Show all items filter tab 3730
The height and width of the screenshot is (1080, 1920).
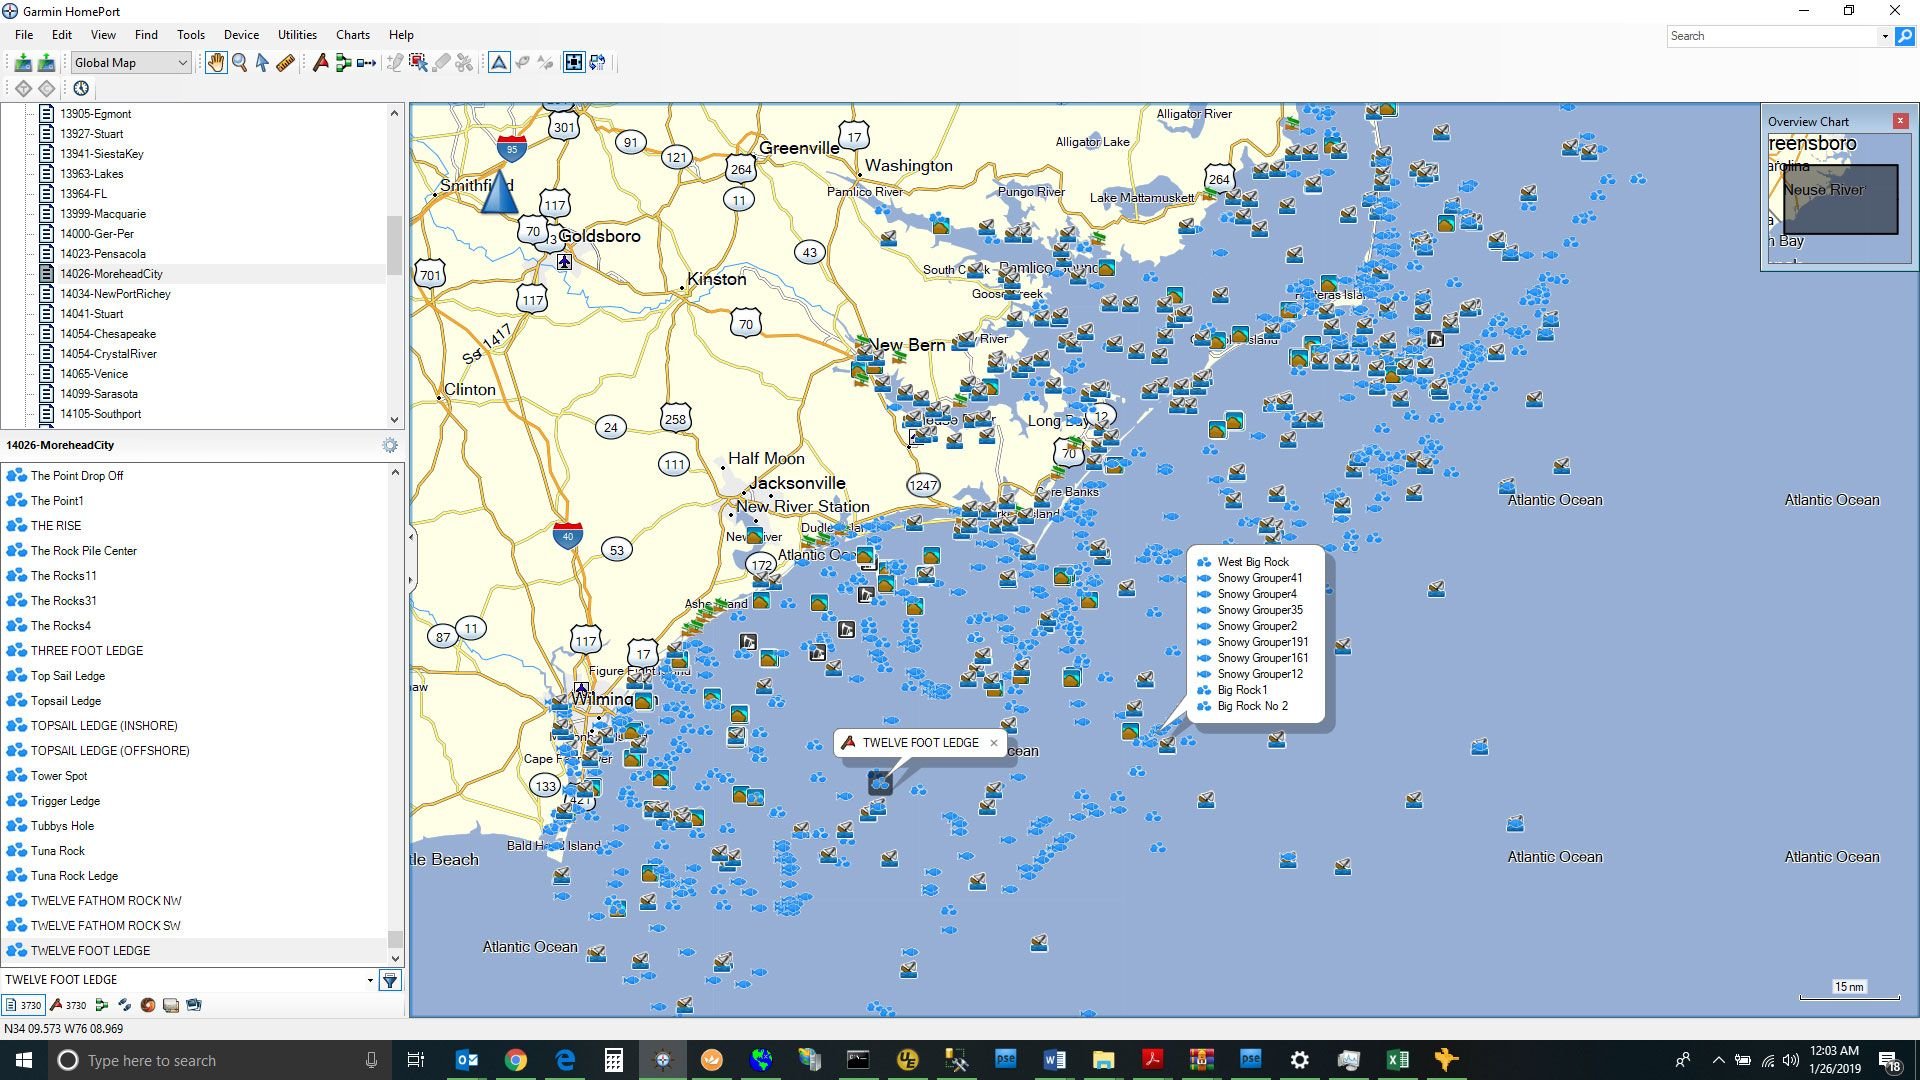24,1005
